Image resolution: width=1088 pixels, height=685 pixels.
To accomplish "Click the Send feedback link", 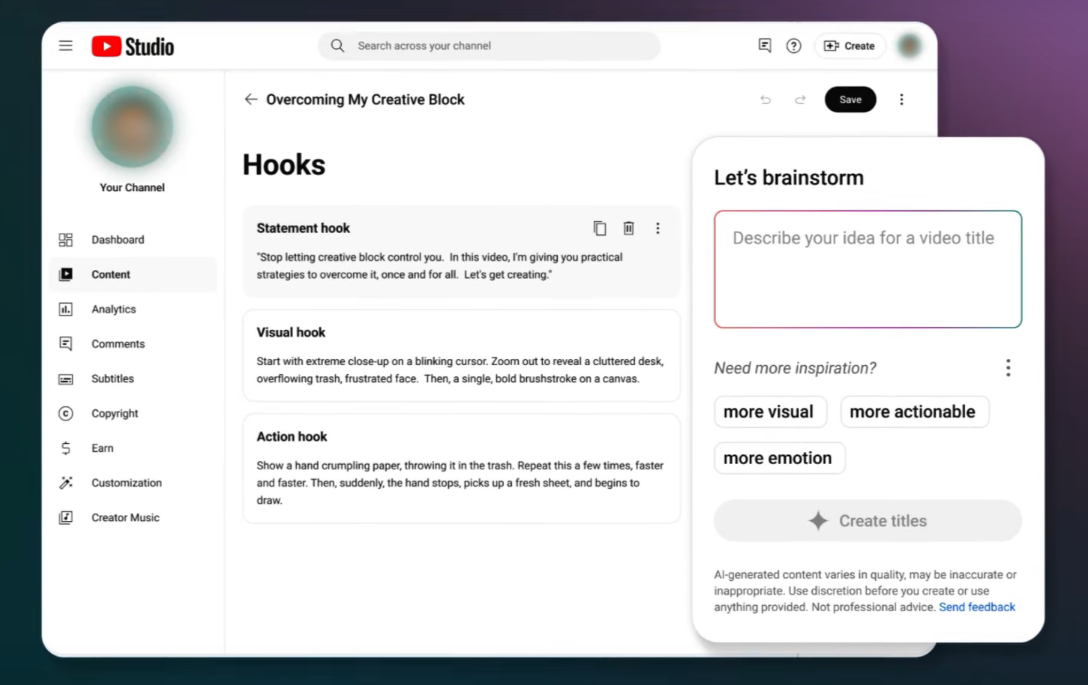I will [x=977, y=607].
